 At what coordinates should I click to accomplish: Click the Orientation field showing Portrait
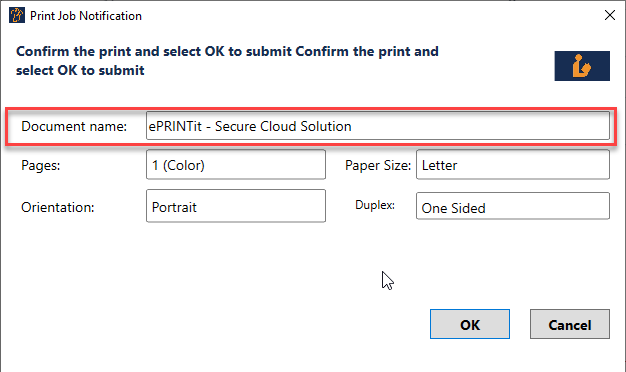(236, 206)
